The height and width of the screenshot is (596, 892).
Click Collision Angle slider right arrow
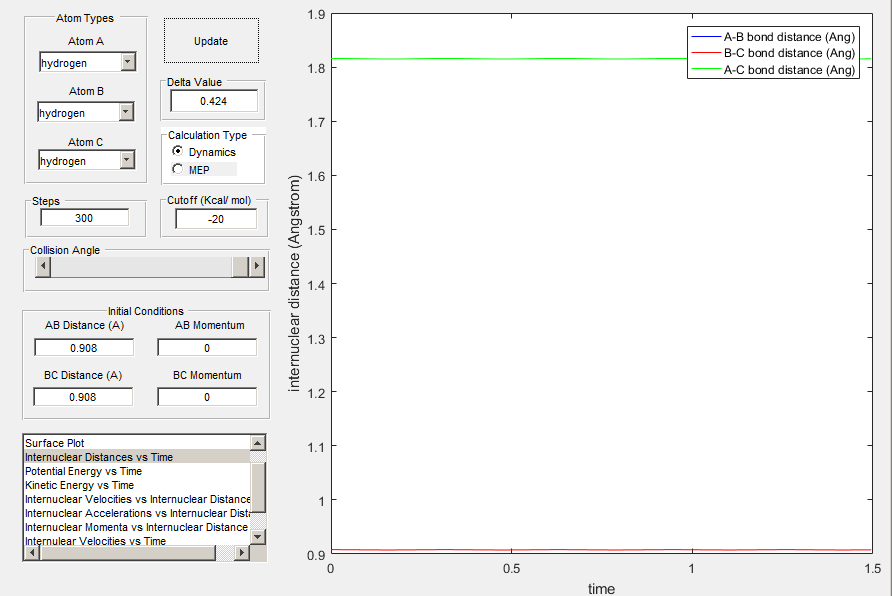(x=257, y=266)
